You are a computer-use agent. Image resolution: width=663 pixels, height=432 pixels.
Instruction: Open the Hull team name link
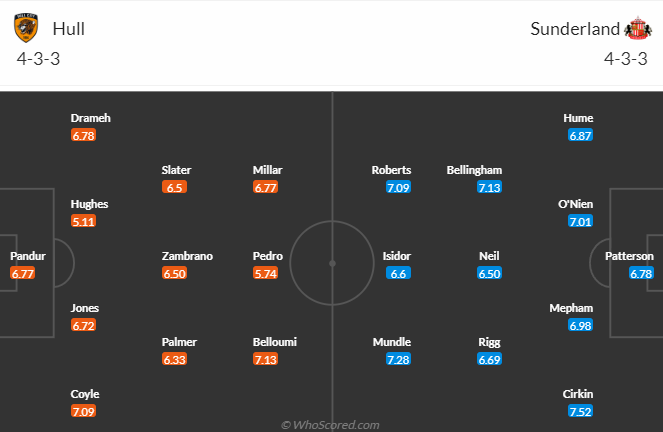tap(68, 29)
